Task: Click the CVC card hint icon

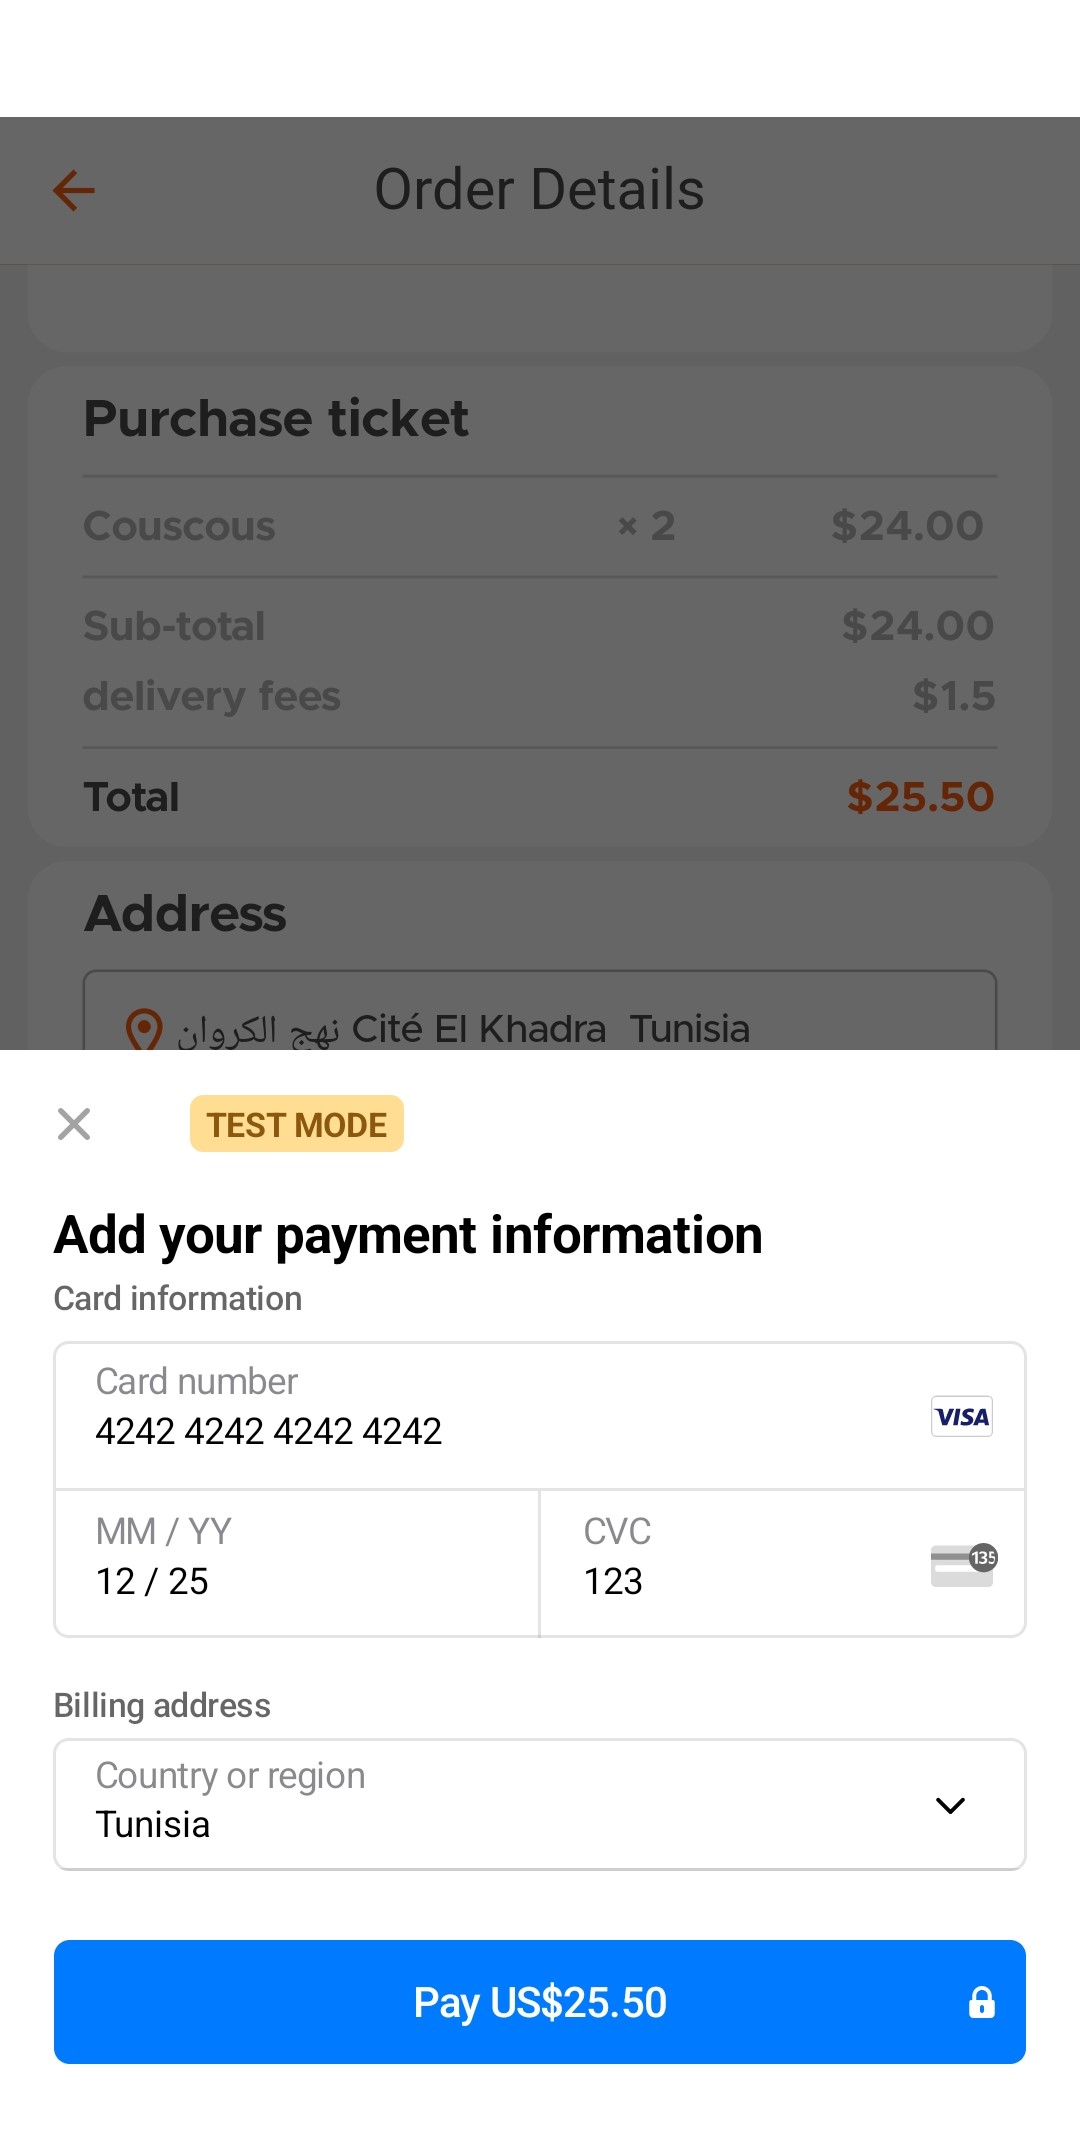Action: [x=963, y=1564]
